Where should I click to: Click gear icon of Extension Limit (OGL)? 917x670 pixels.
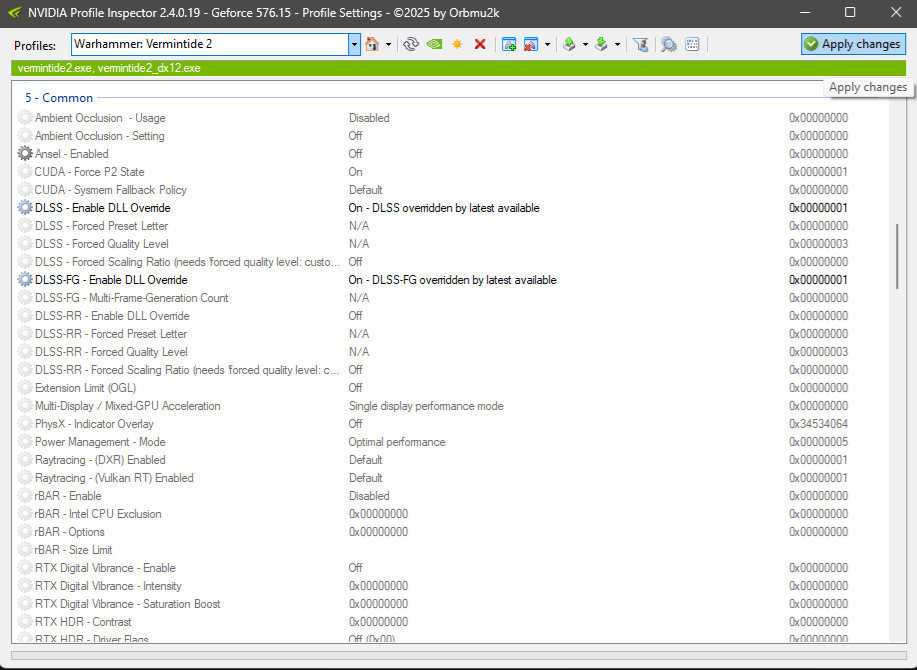tap(25, 388)
